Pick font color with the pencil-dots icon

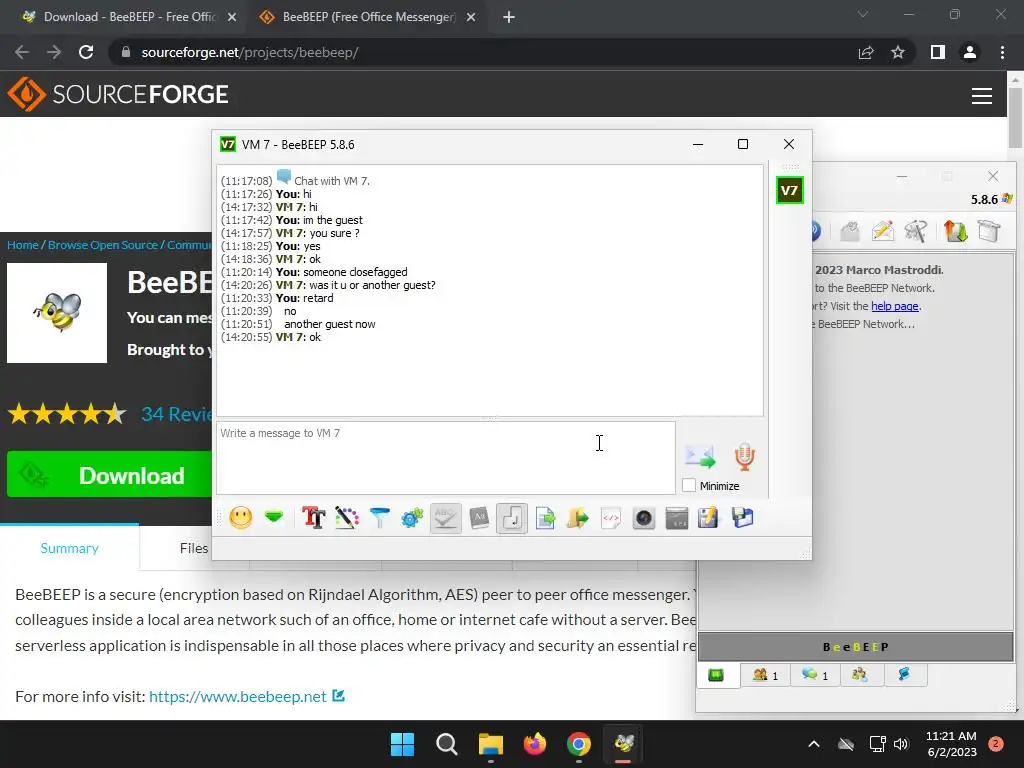coord(347,519)
